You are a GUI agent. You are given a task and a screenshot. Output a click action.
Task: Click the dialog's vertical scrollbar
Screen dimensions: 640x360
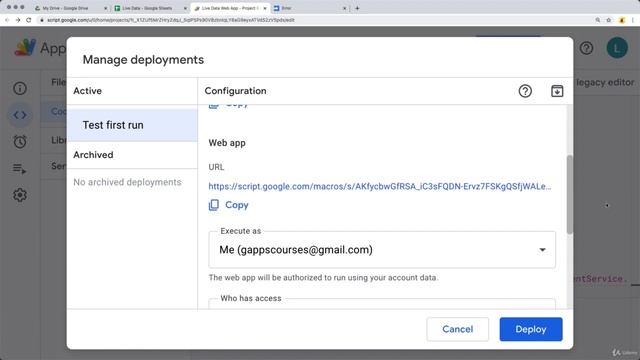coord(569,195)
